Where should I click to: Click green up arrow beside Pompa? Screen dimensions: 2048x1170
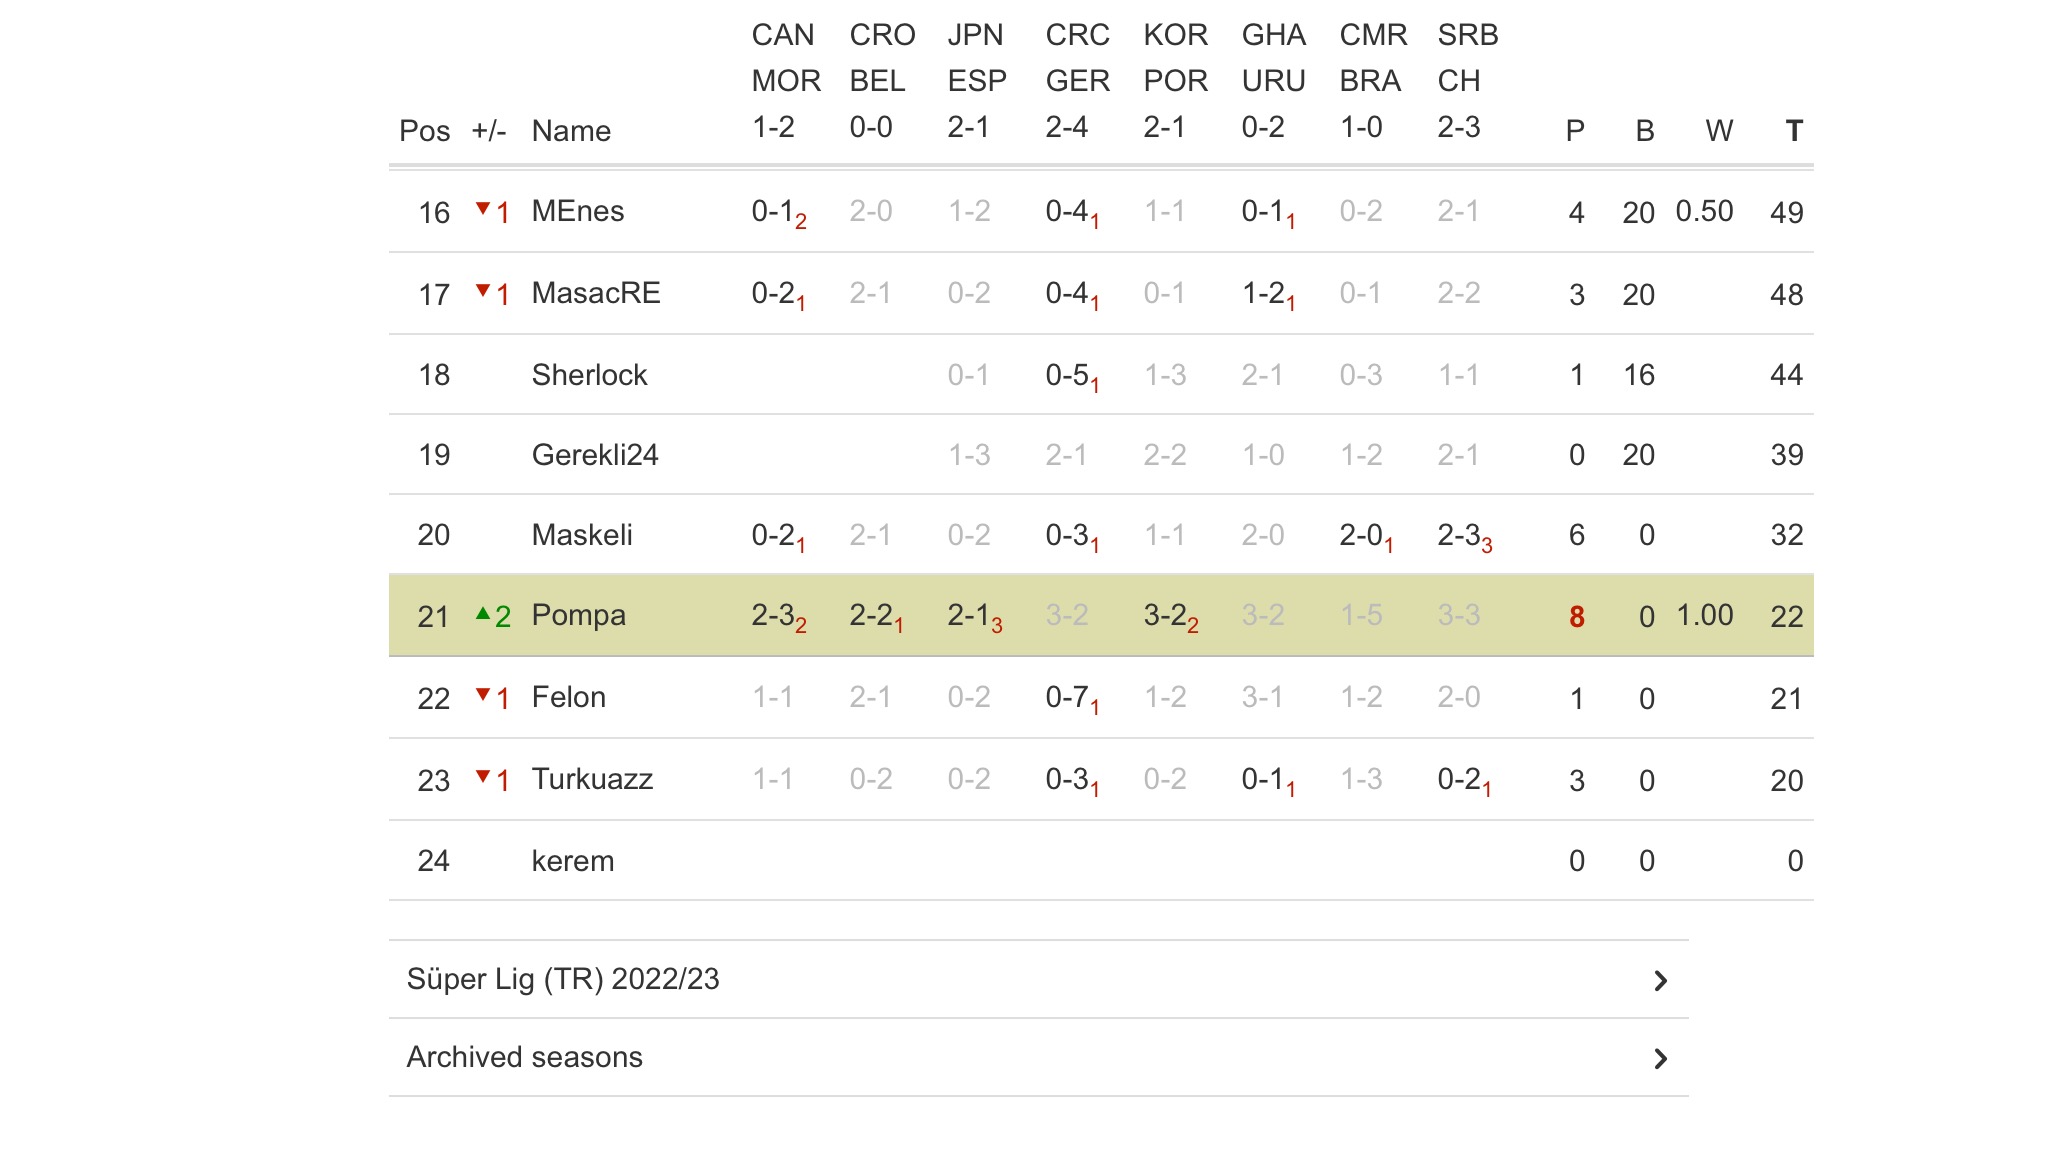point(483,614)
